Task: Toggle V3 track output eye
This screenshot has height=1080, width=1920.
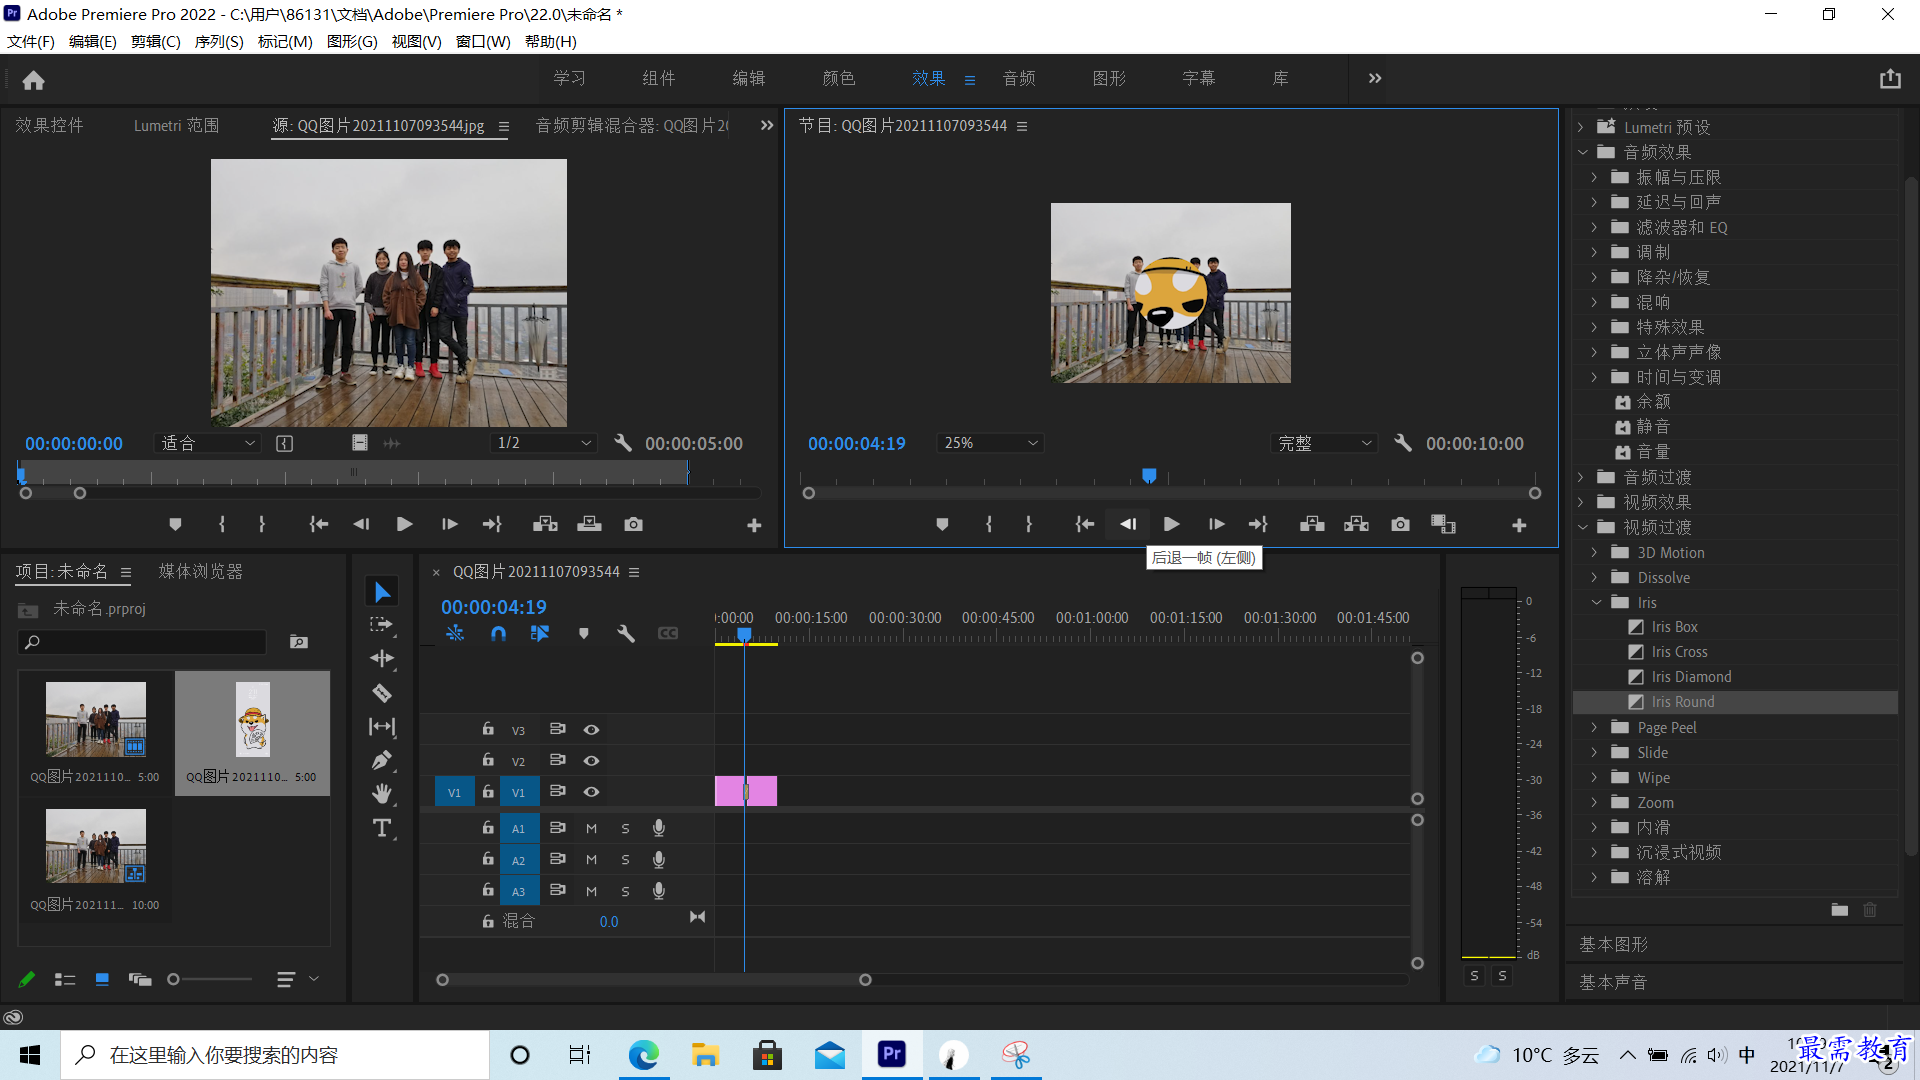Action: pos(591,730)
